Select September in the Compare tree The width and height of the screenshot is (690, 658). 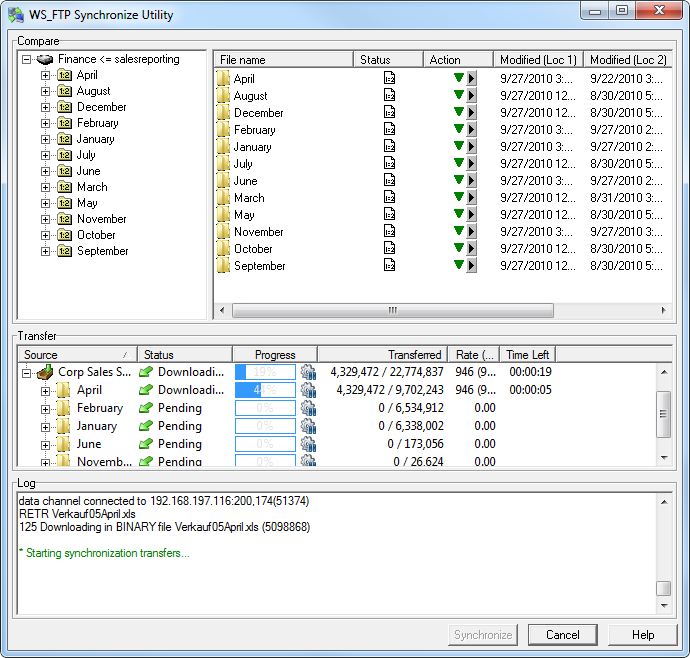click(102, 251)
